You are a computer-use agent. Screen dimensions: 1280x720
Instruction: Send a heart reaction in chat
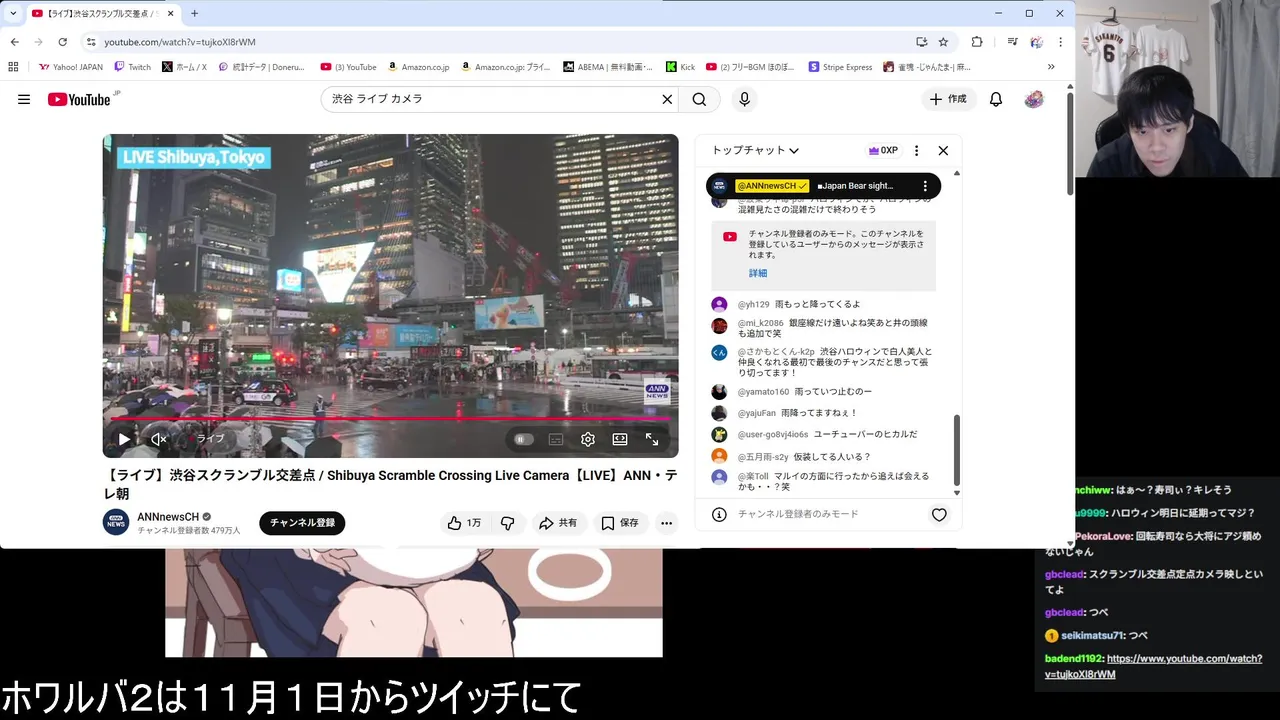[939, 515]
